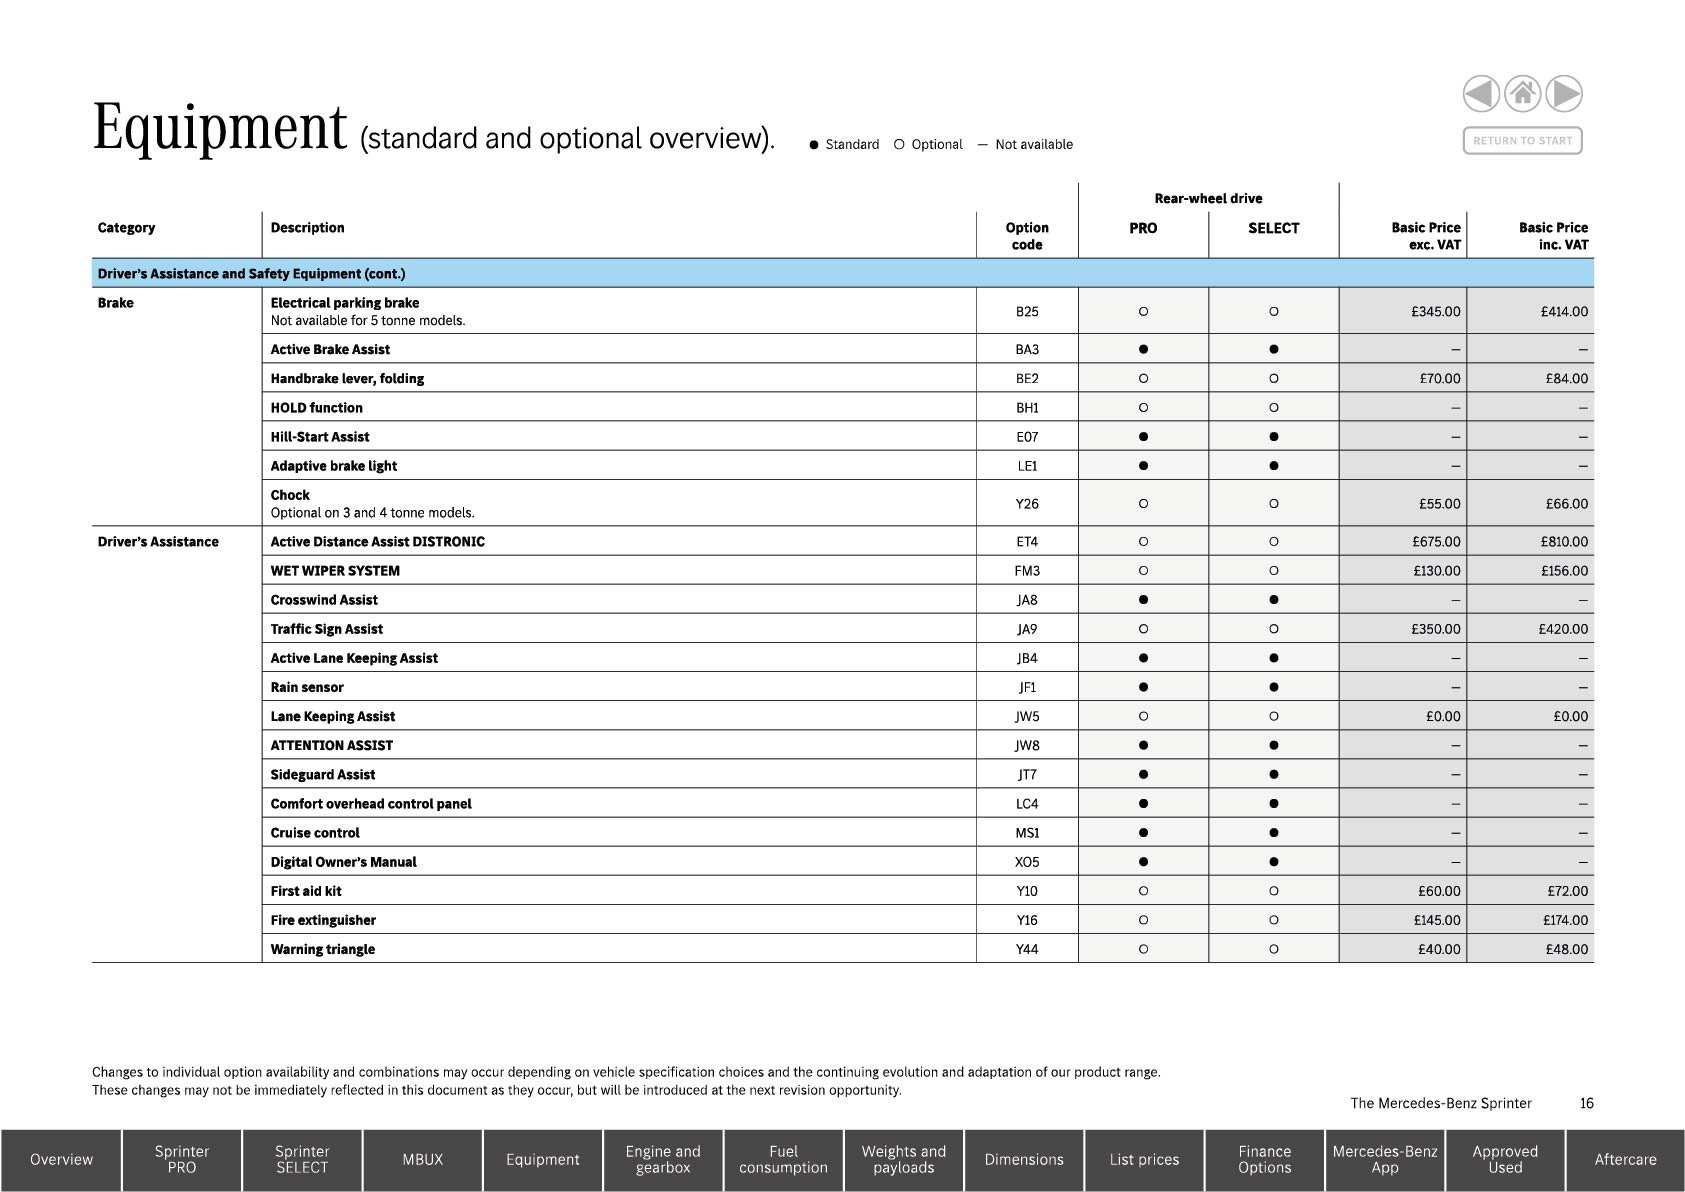Click the page number 16
Image resolution: width=1685 pixels, height=1192 pixels.
[1587, 1103]
